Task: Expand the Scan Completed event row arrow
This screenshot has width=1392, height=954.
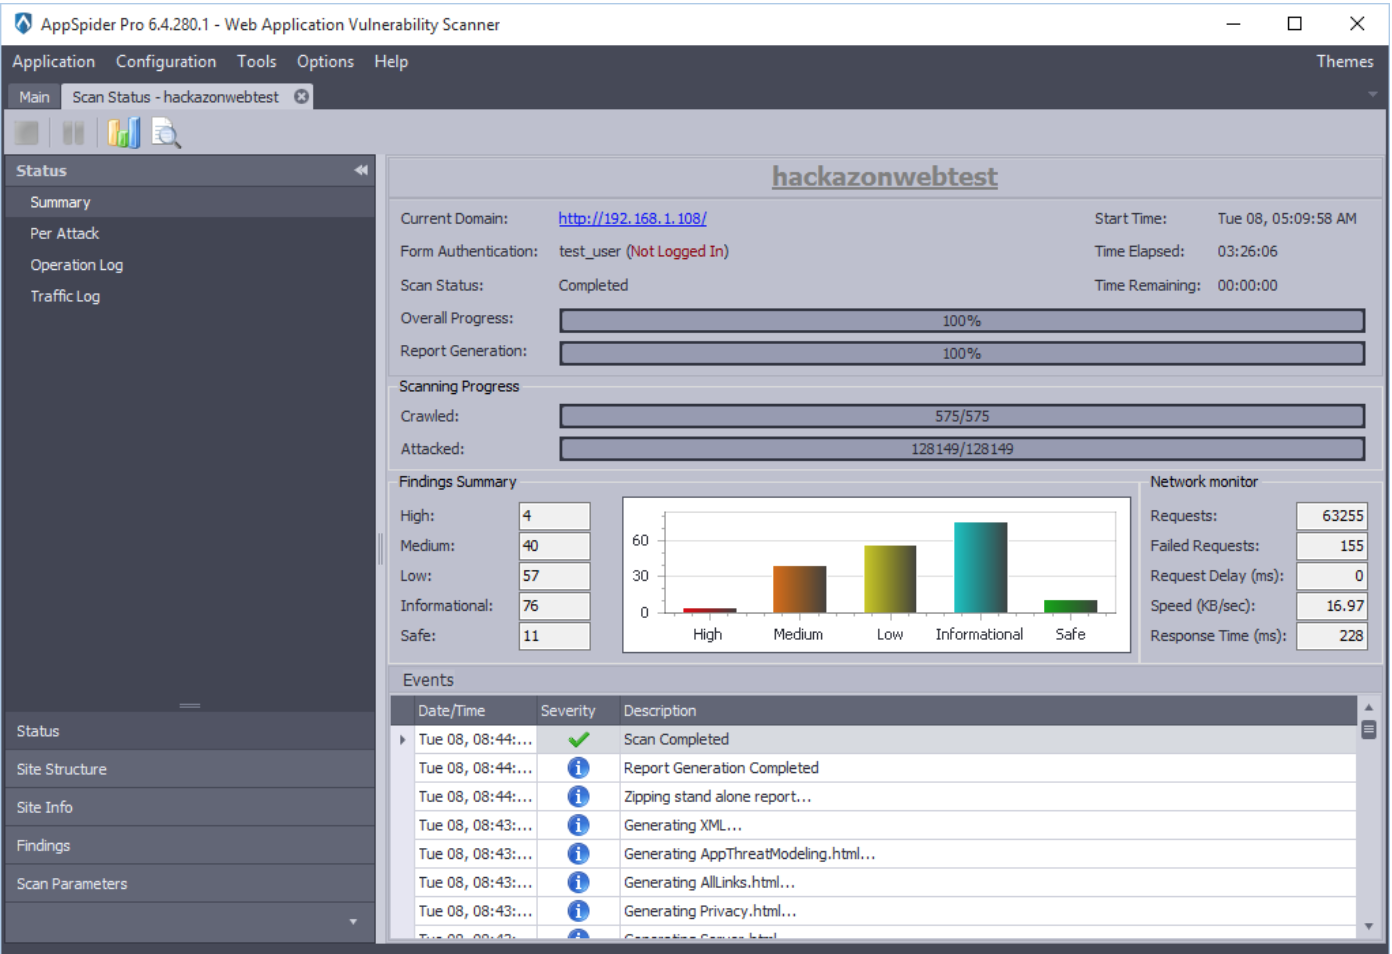Action: click(403, 740)
